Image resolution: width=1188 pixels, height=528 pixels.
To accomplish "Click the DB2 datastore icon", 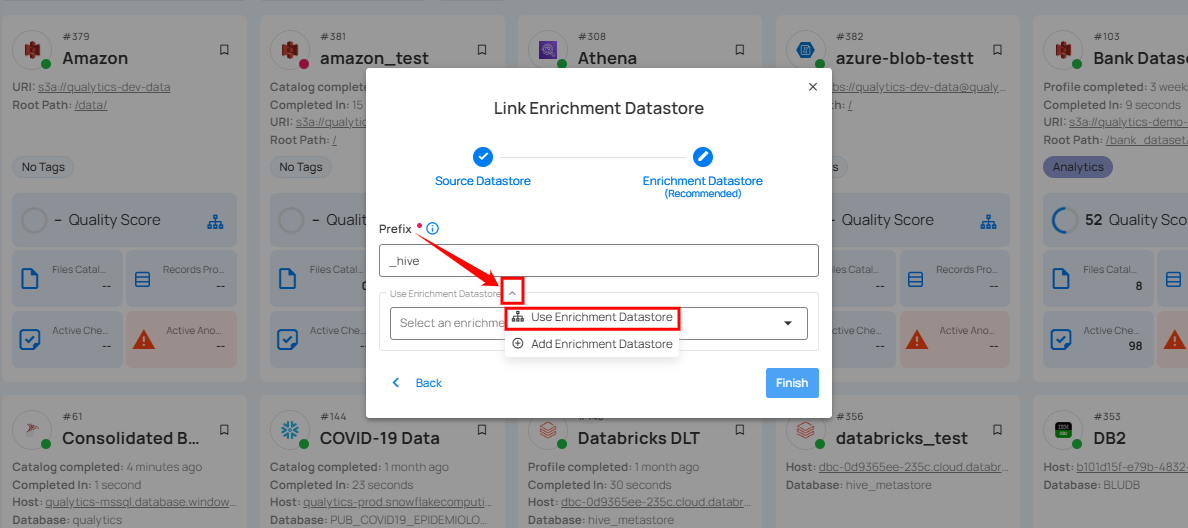I will (x=1063, y=429).
